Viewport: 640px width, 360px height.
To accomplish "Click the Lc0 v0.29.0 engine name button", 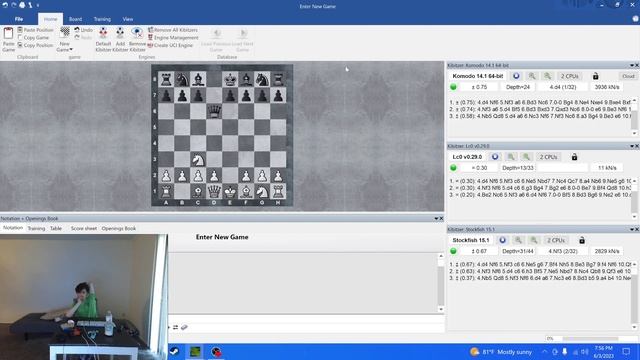I will 467,157.
